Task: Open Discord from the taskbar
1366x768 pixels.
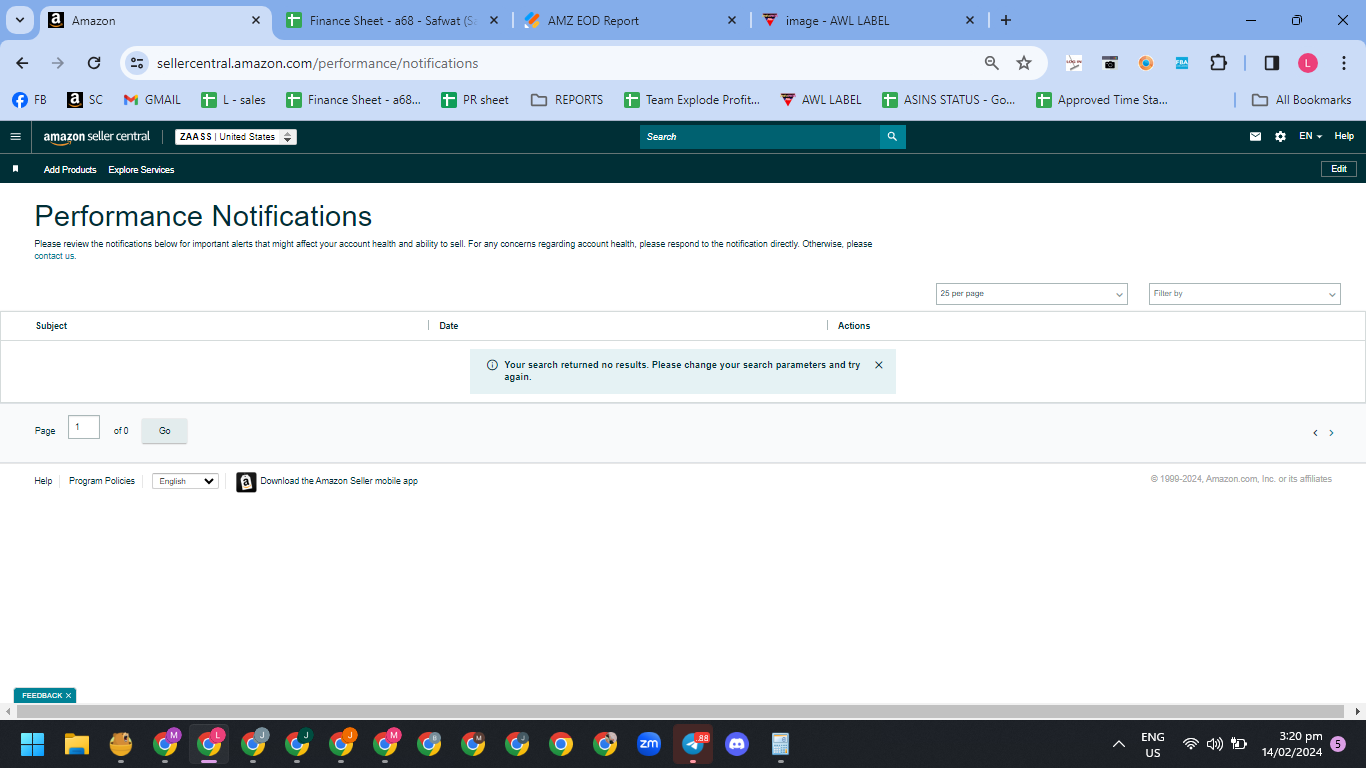Action: point(737,744)
